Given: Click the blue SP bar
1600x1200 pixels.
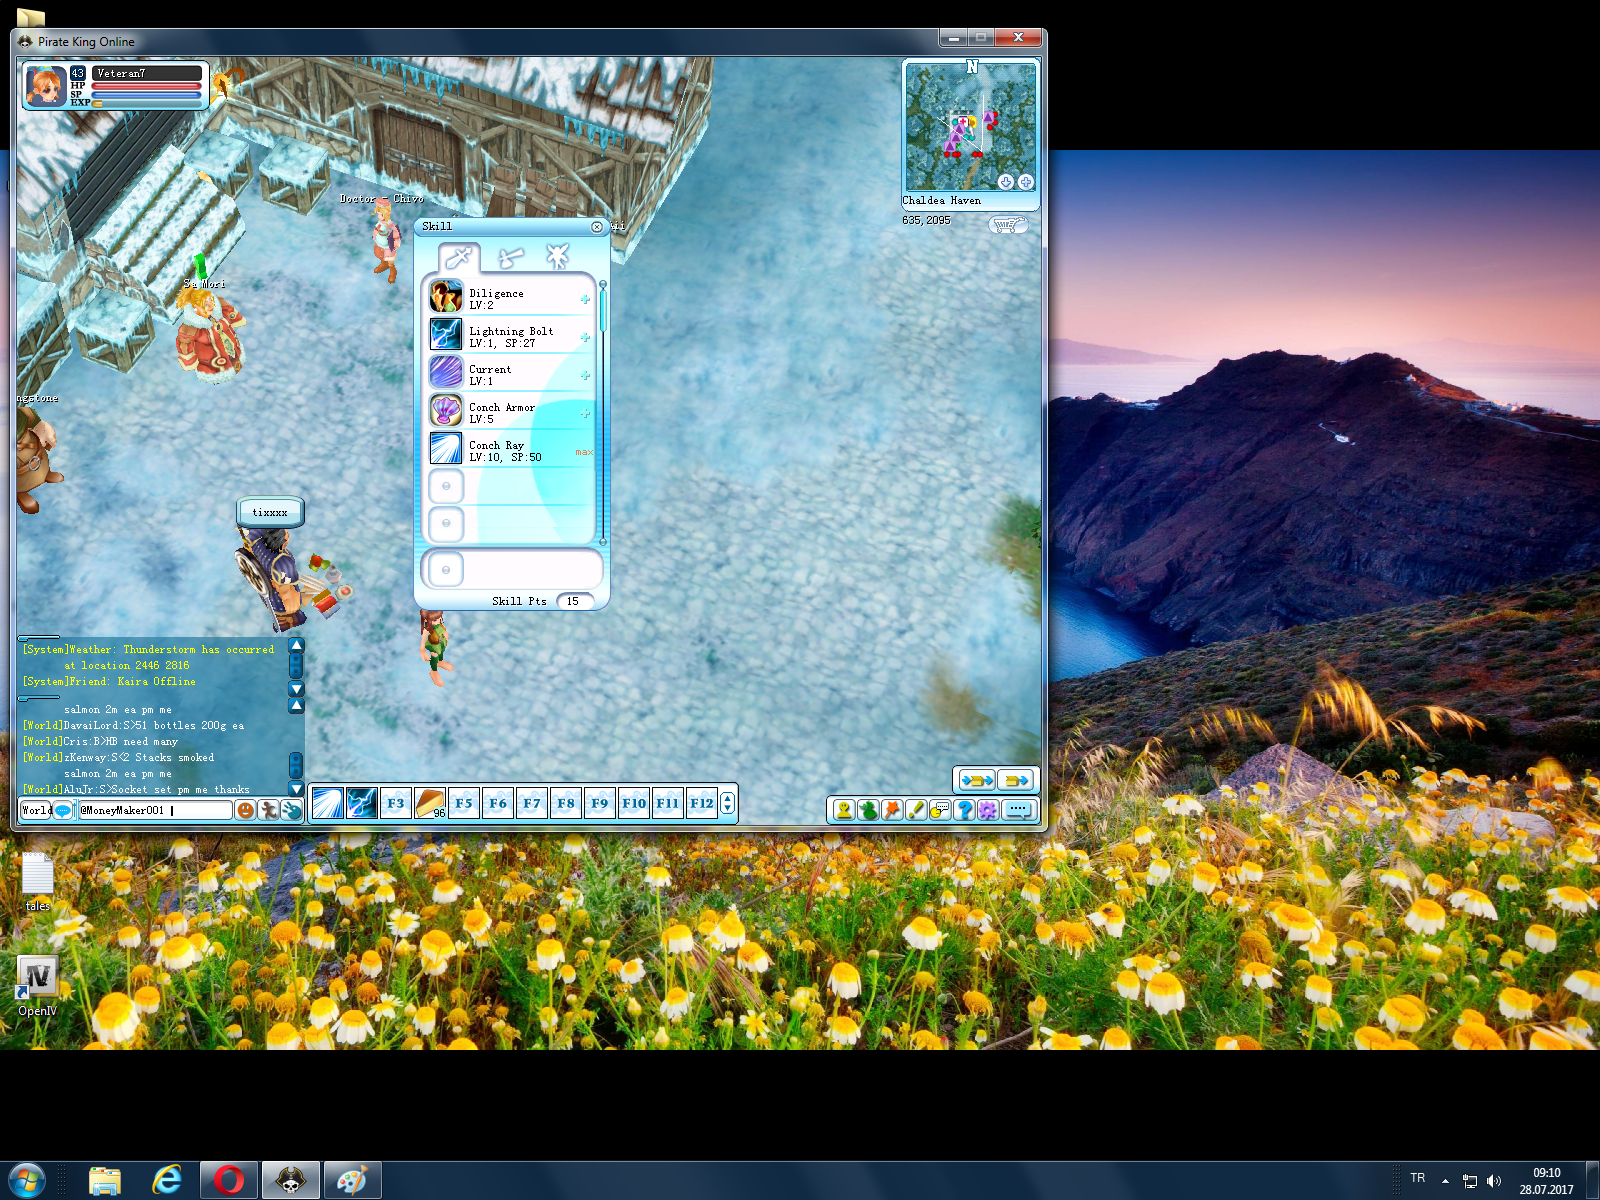Looking at the screenshot, I should point(147,95).
